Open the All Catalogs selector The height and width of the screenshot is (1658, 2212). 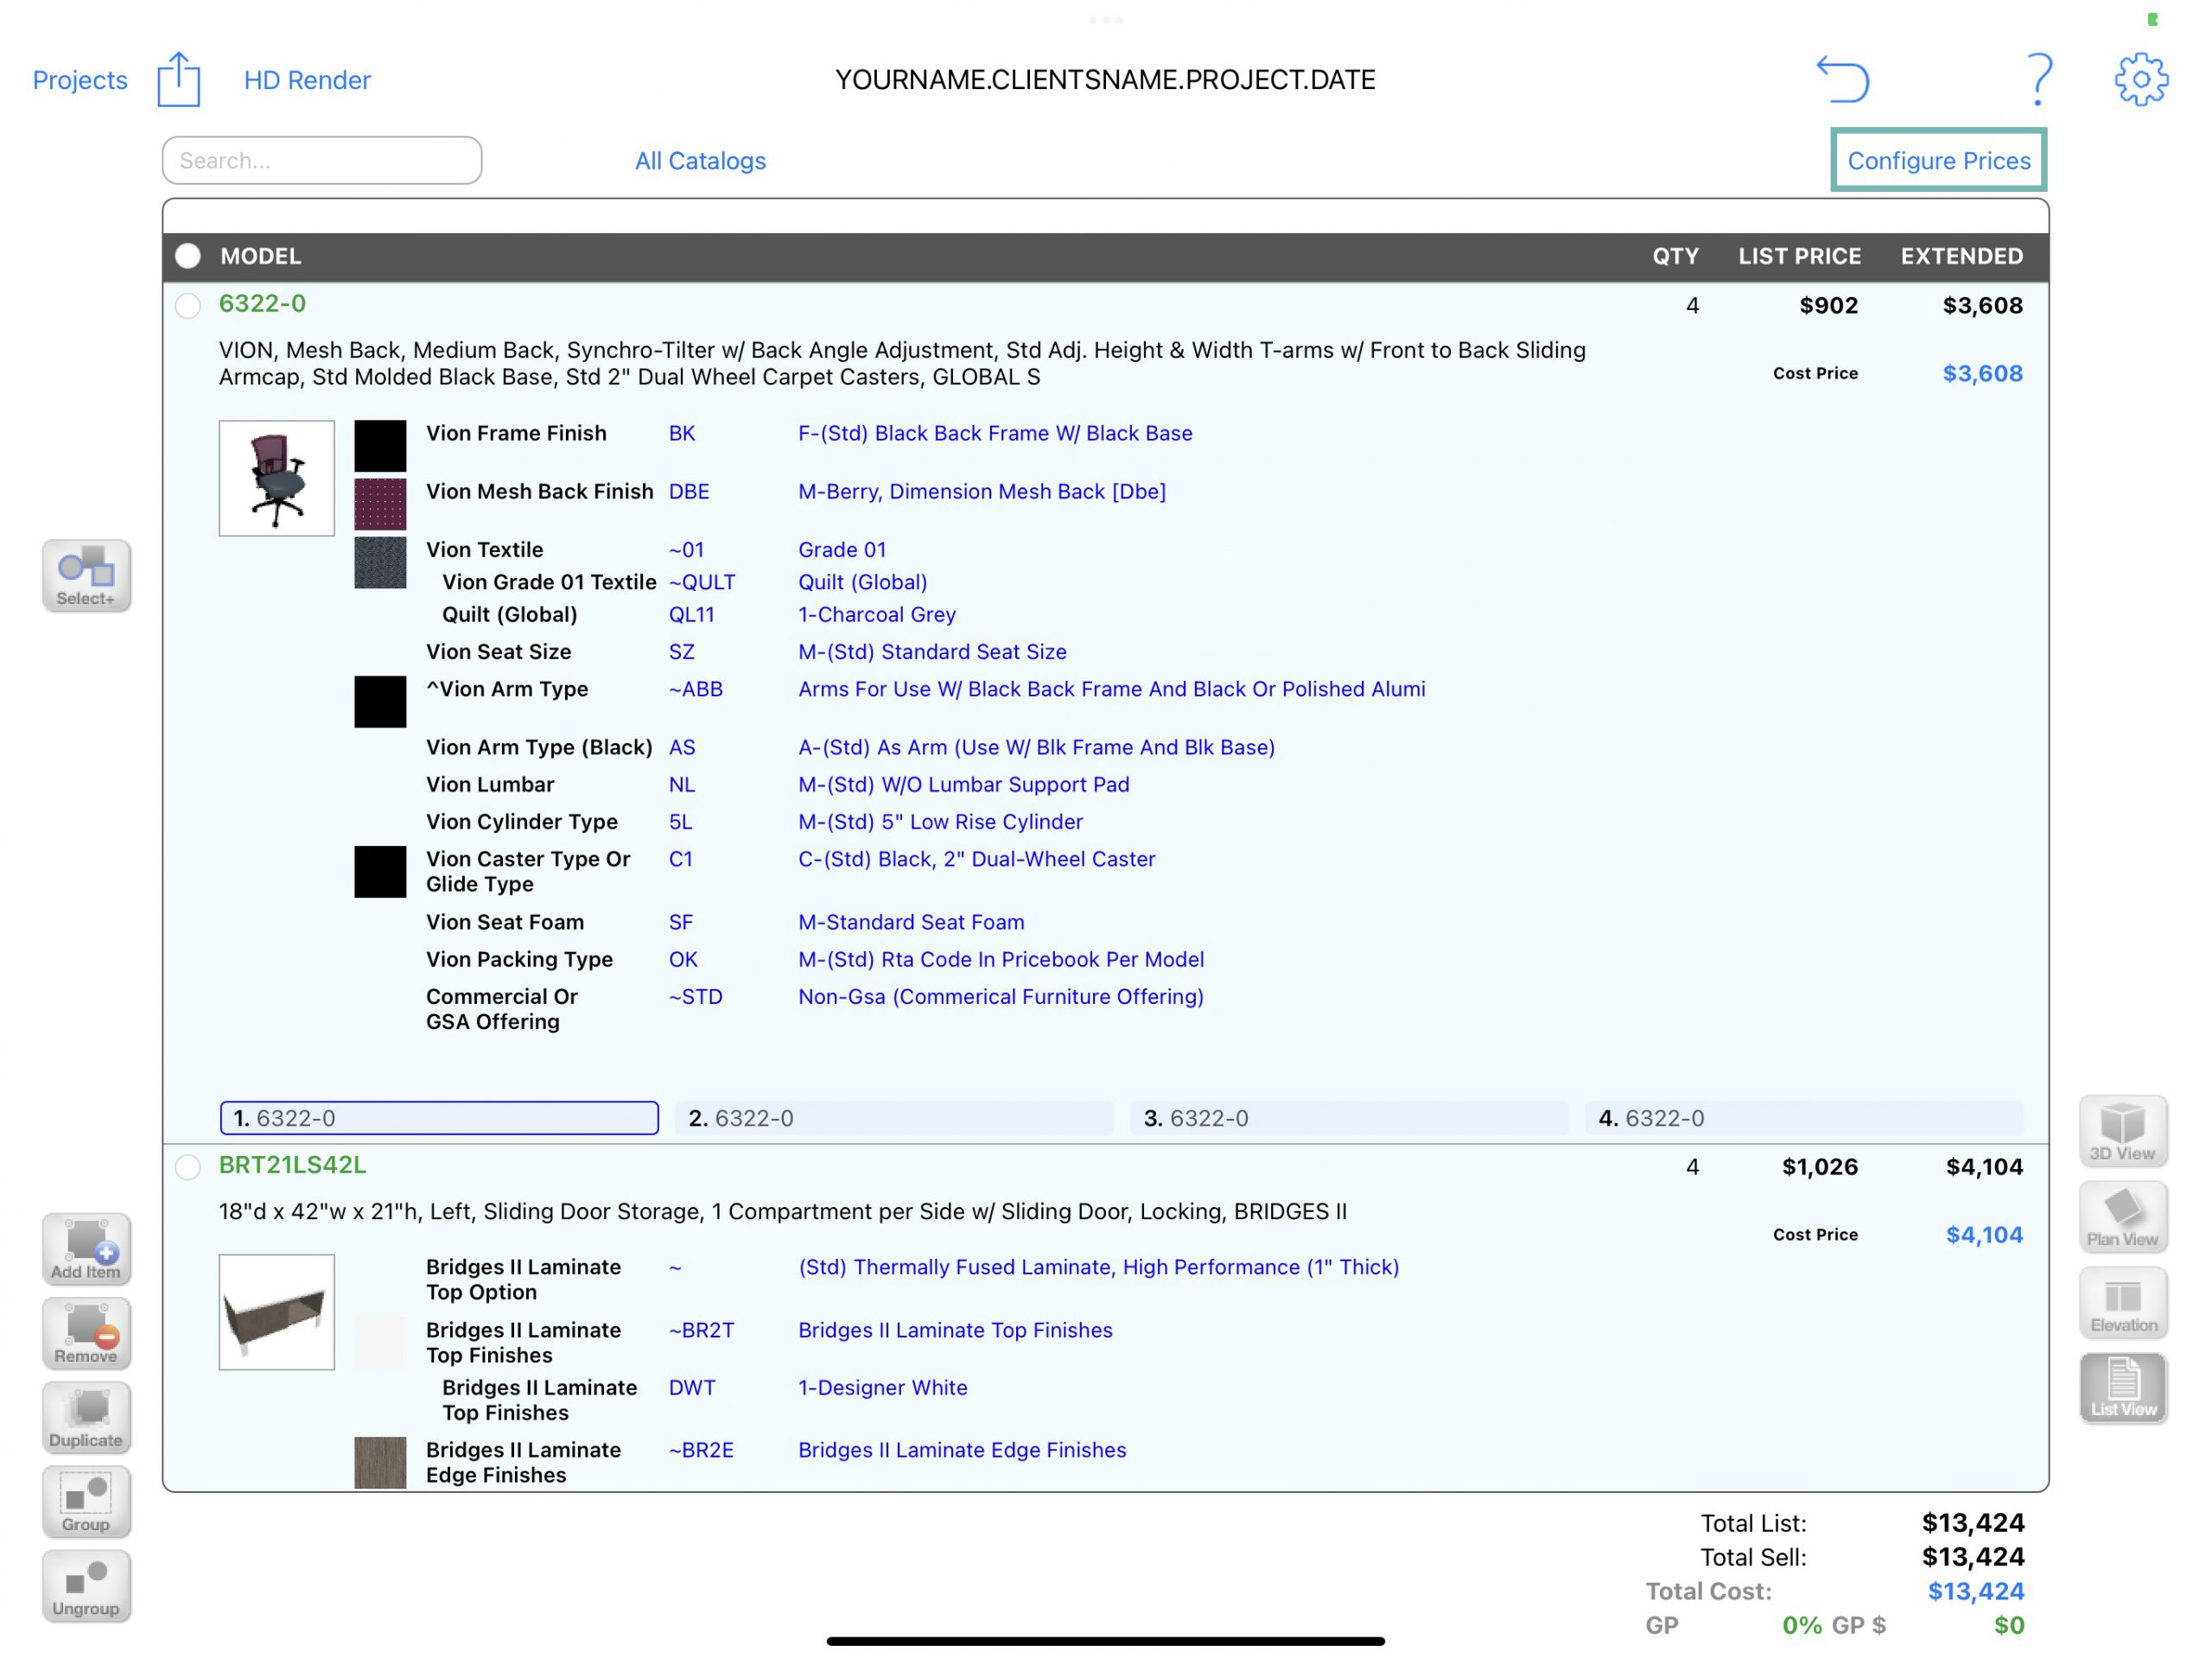tap(700, 161)
